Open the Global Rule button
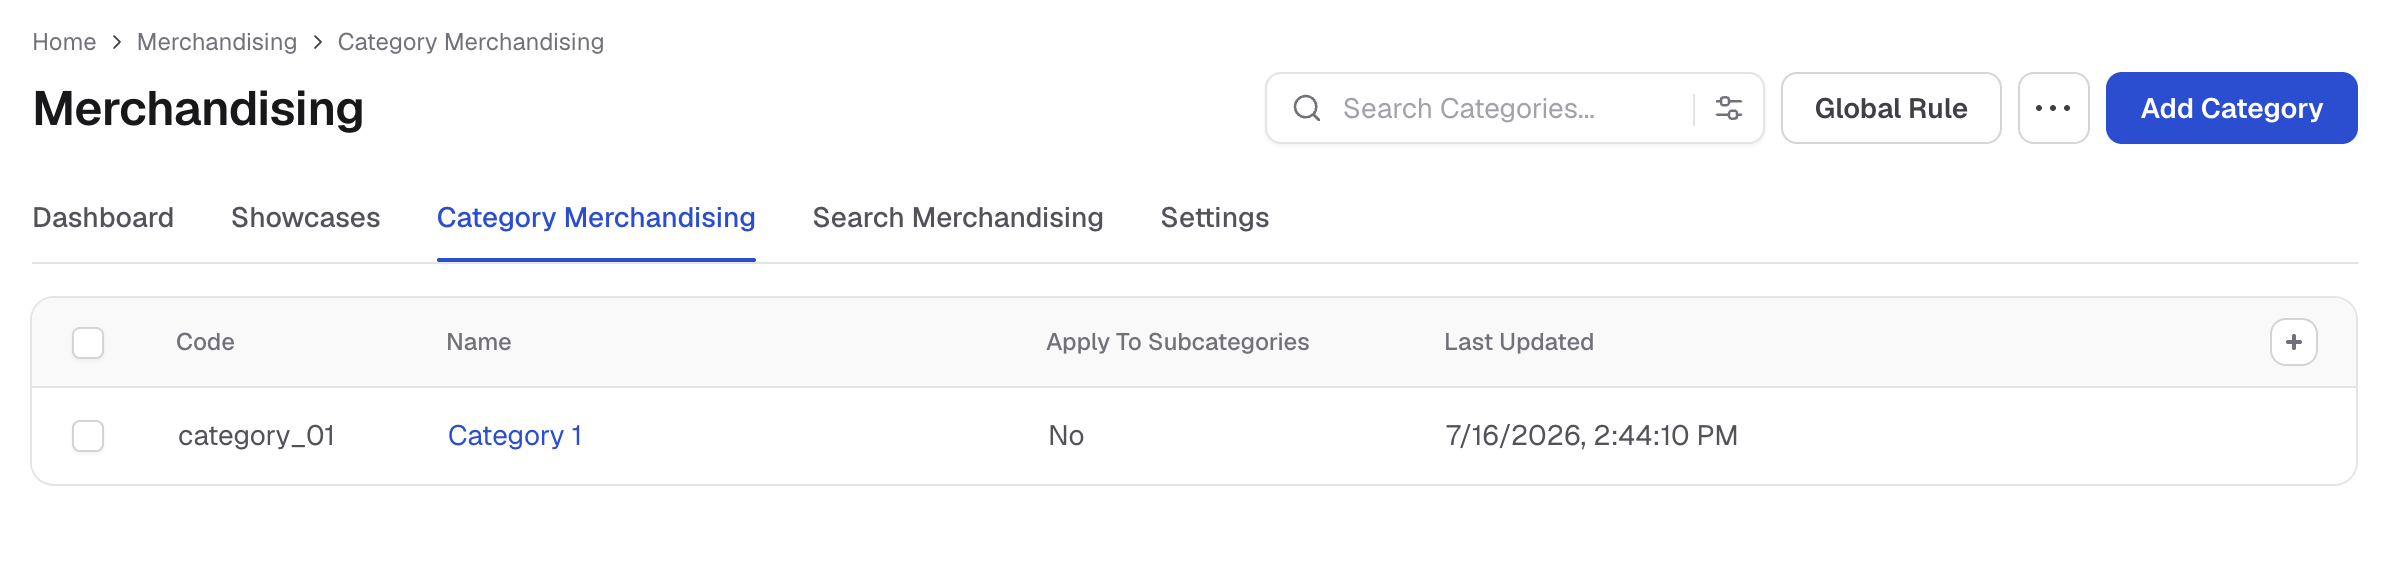 click(x=1890, y=108)
